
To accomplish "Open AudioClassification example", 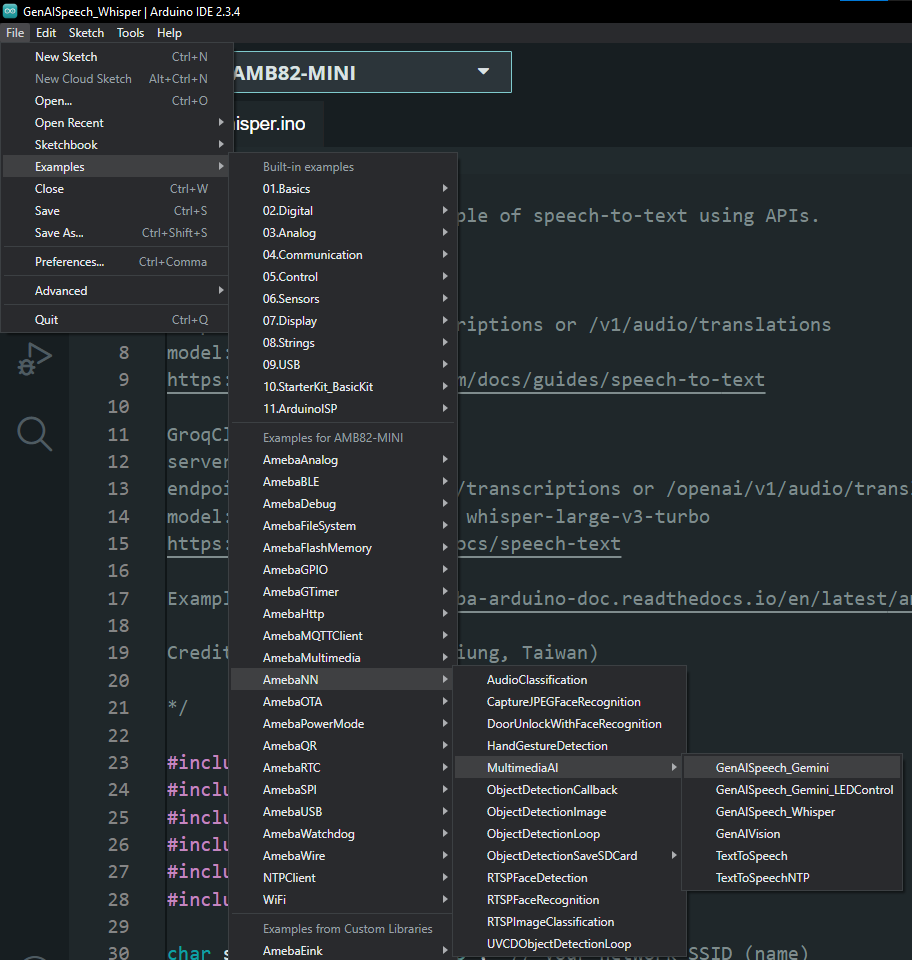I will coord(569,680).
